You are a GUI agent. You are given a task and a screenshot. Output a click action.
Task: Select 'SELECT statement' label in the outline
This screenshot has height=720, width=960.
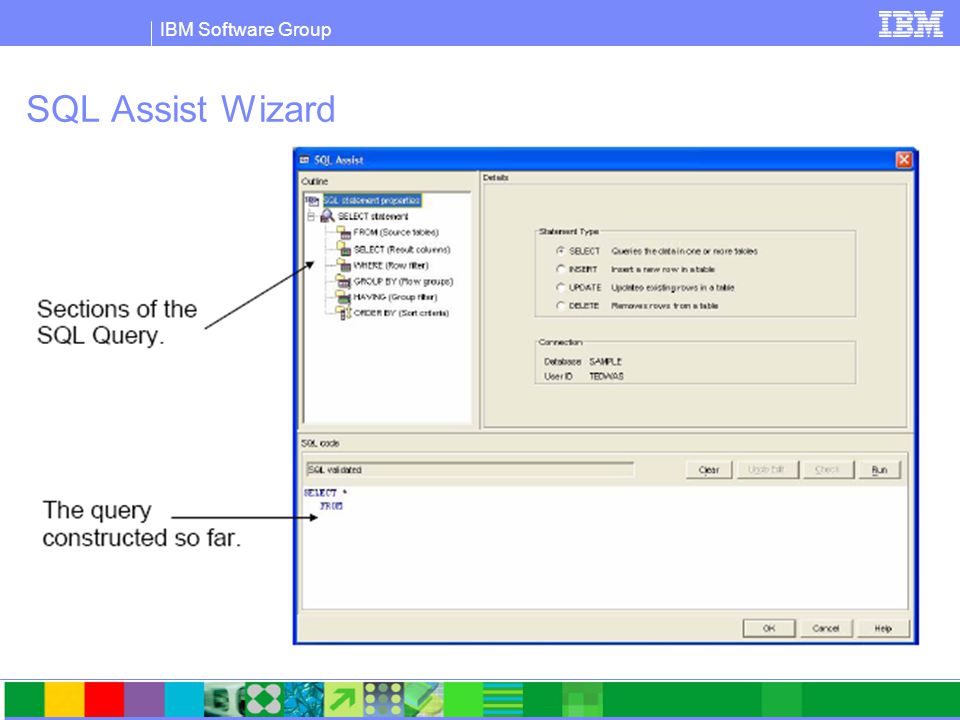373,216
